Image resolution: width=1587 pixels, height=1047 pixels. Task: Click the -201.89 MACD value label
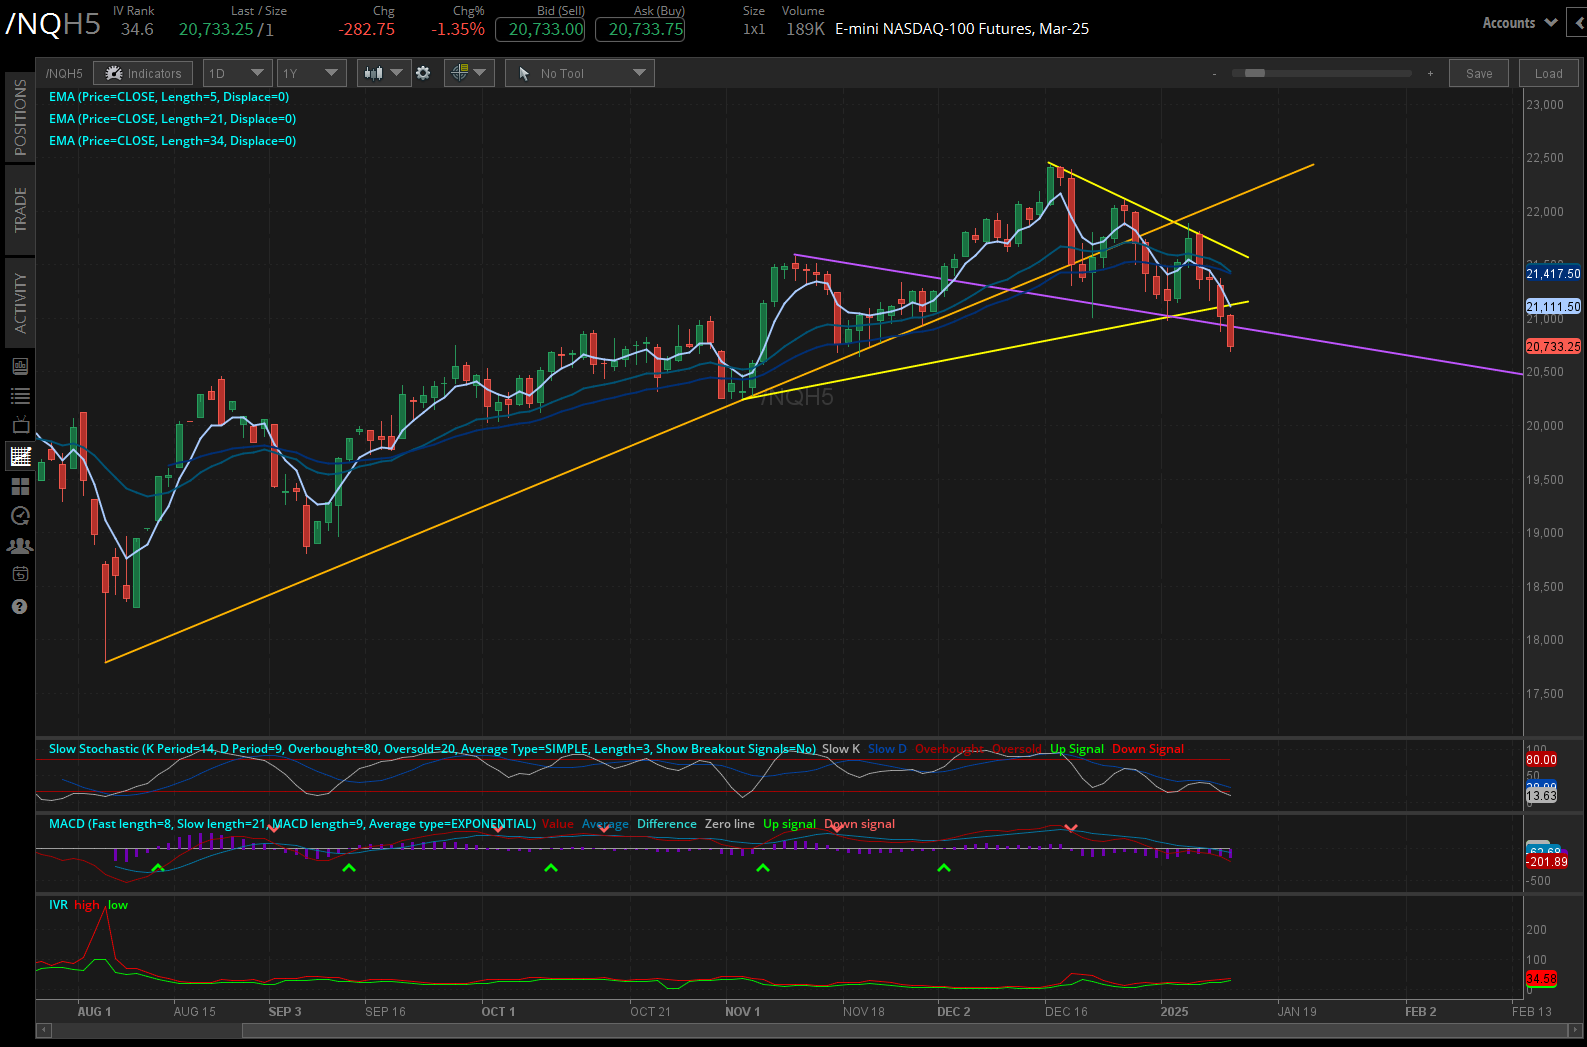tap(1546, 862)
